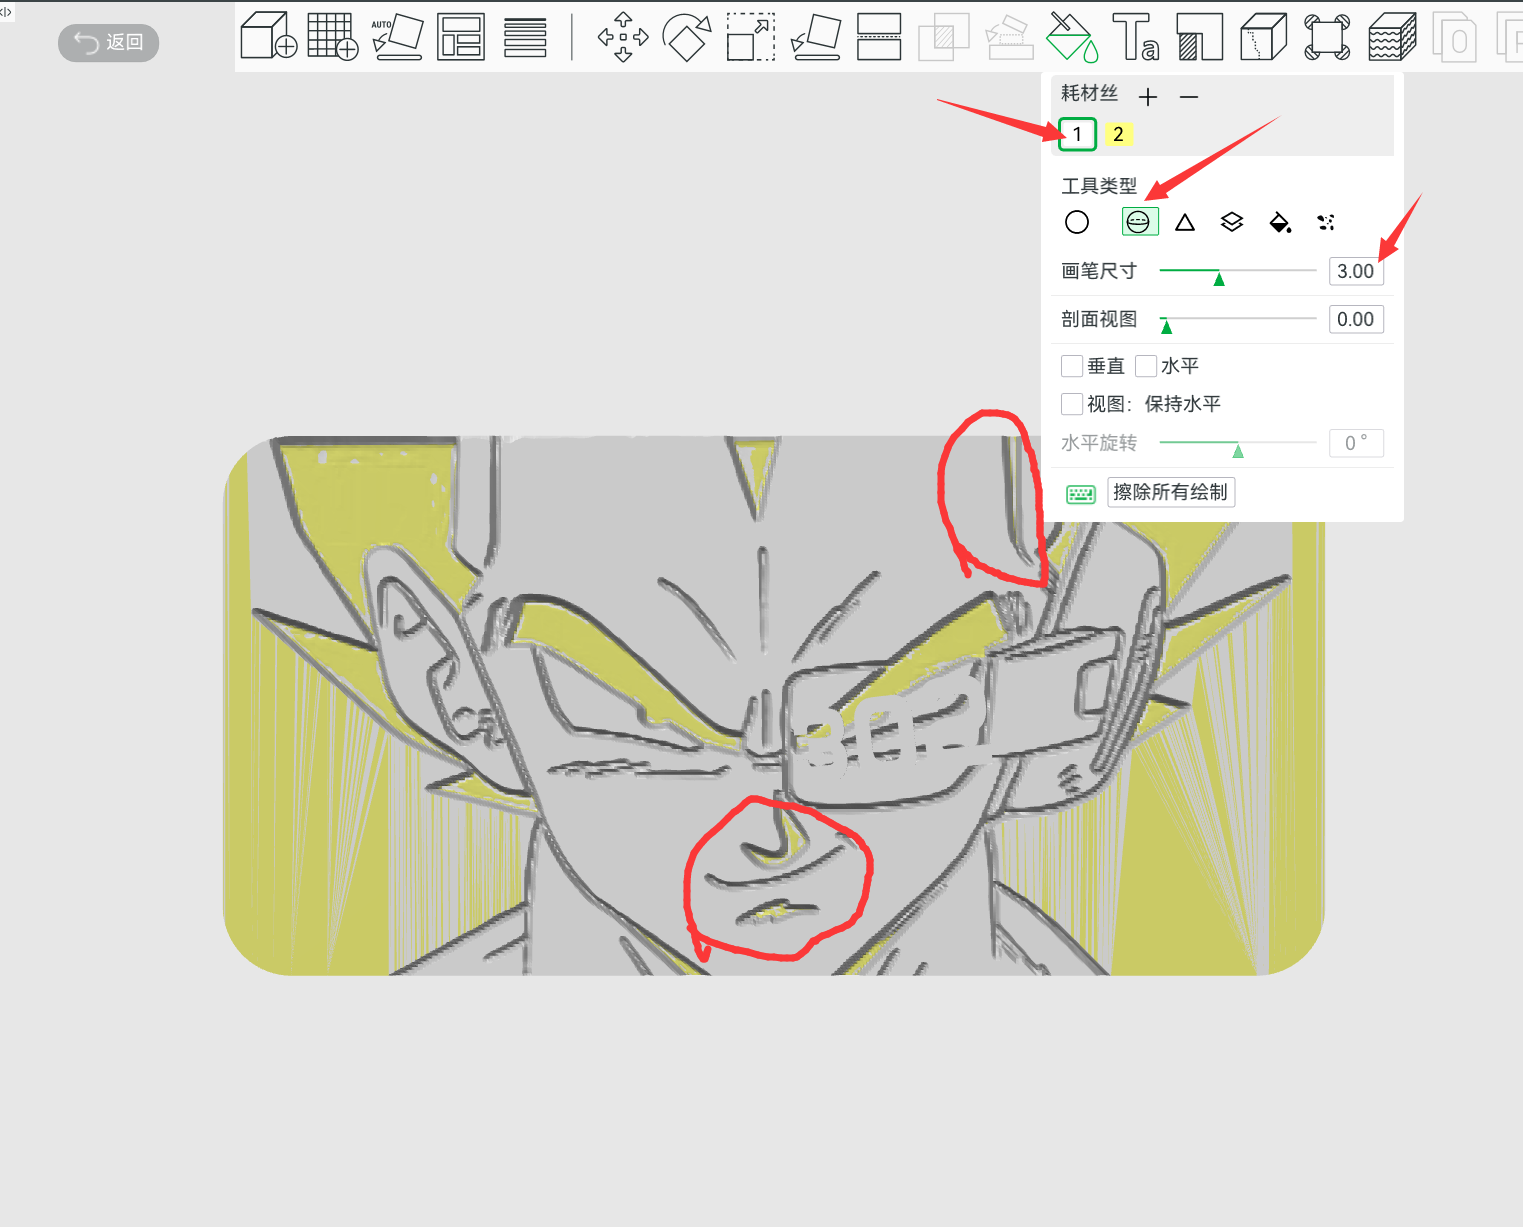Activate the move tool
This screenshot has height=1227, width=1523.
(x=623, y=37)
